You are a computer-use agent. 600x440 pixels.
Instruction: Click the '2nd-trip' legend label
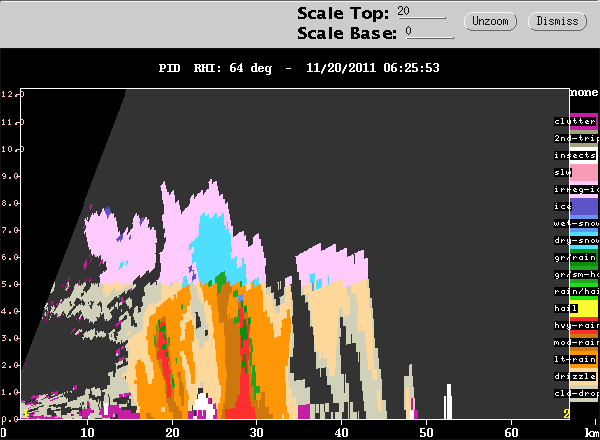click(x=576, y=138)
